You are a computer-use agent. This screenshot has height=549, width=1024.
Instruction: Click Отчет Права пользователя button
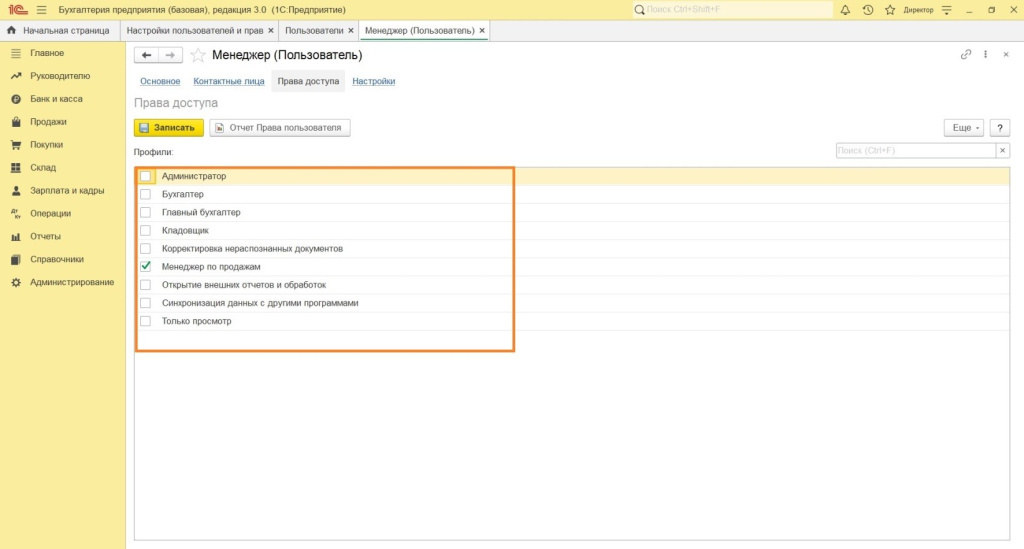coord(280,128)
